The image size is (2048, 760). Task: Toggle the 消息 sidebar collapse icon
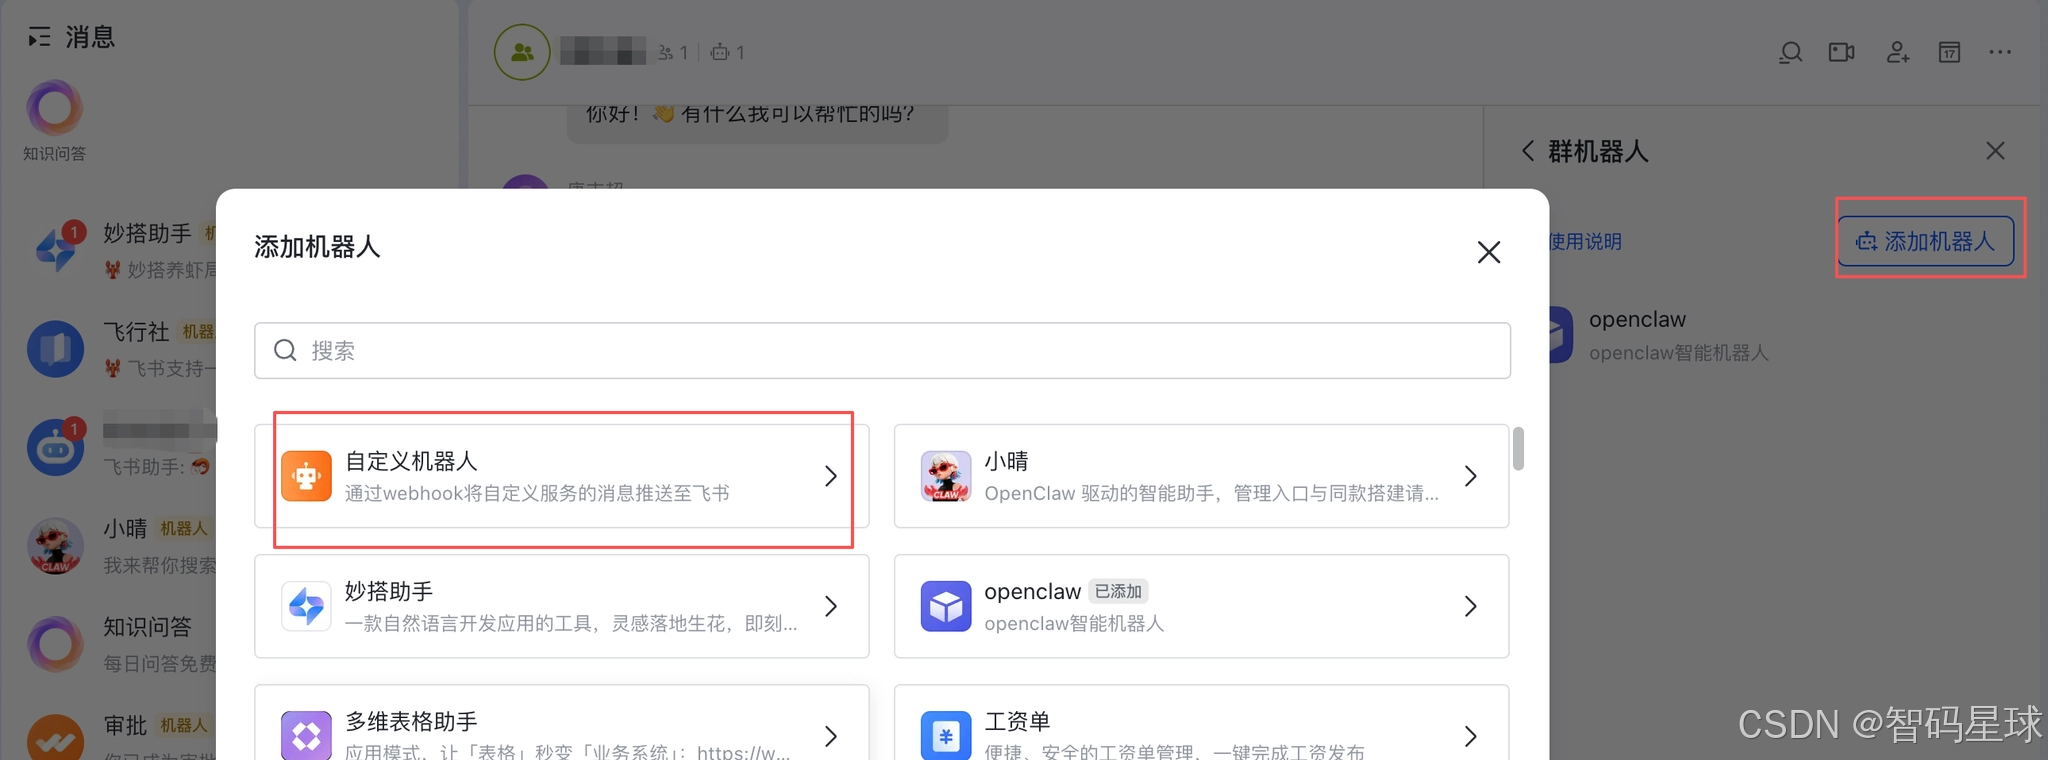[39, 38]
